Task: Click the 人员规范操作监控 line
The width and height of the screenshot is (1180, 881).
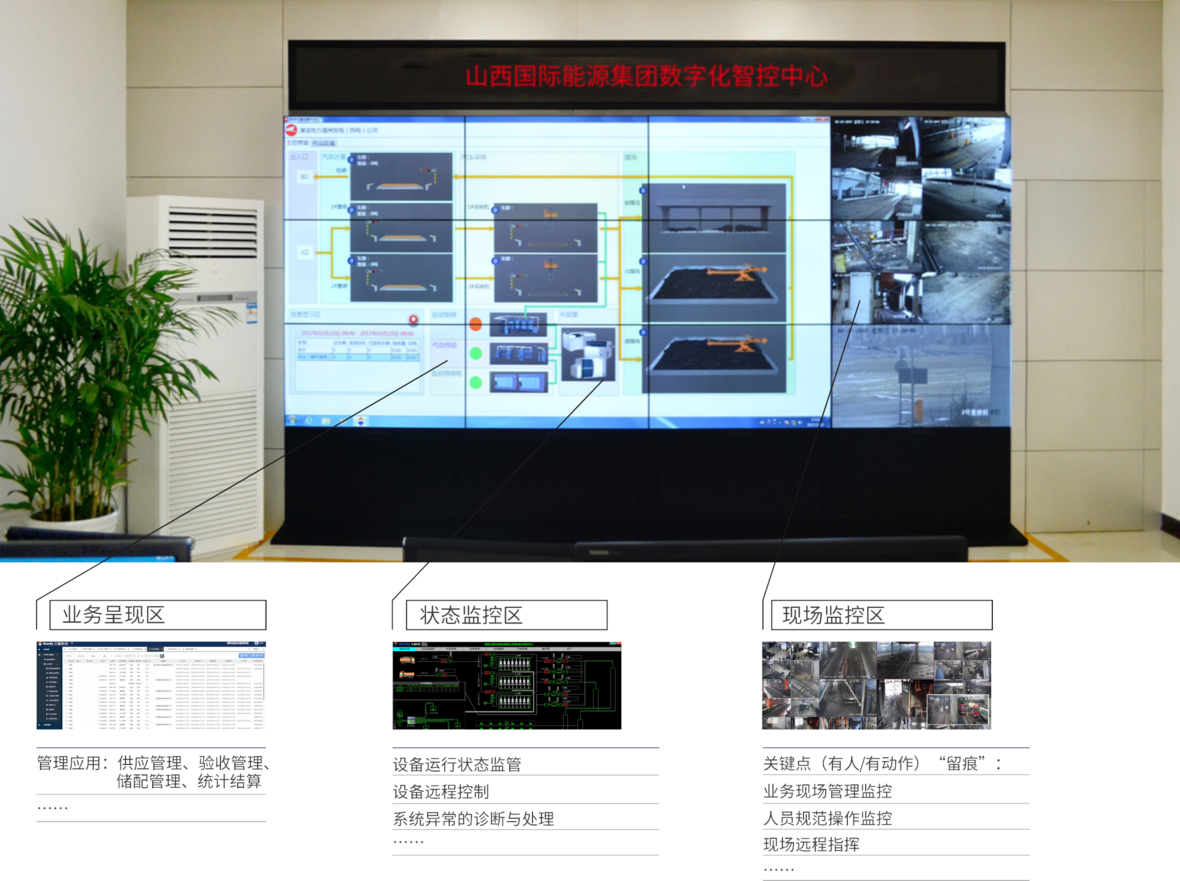Action: tap(828, 818)
